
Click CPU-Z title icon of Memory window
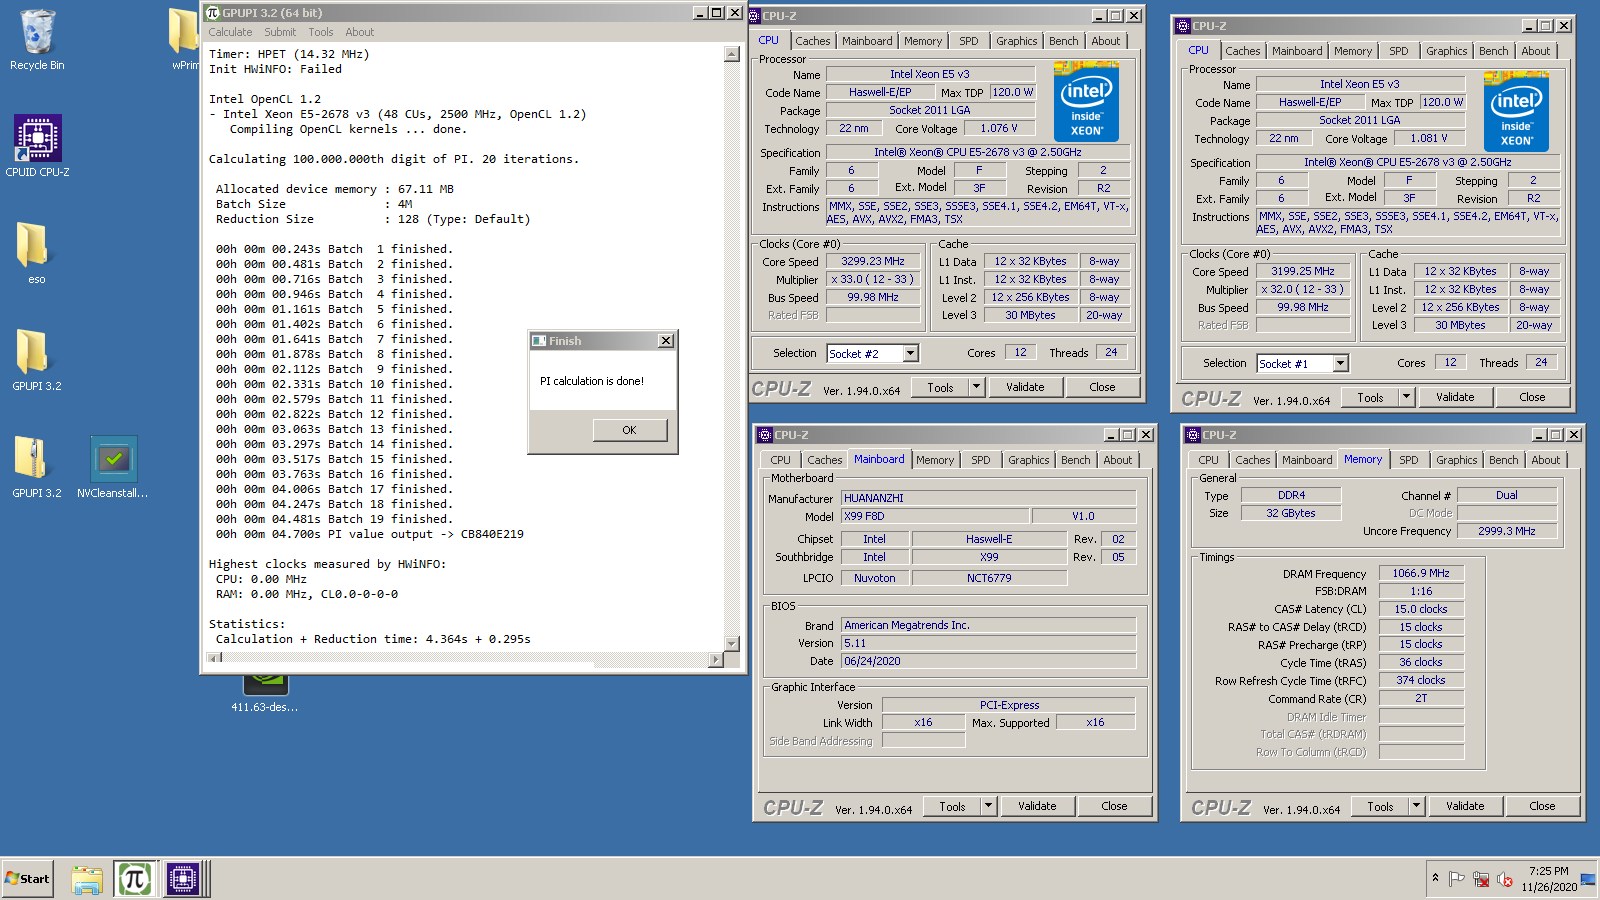coord(1193,435)
